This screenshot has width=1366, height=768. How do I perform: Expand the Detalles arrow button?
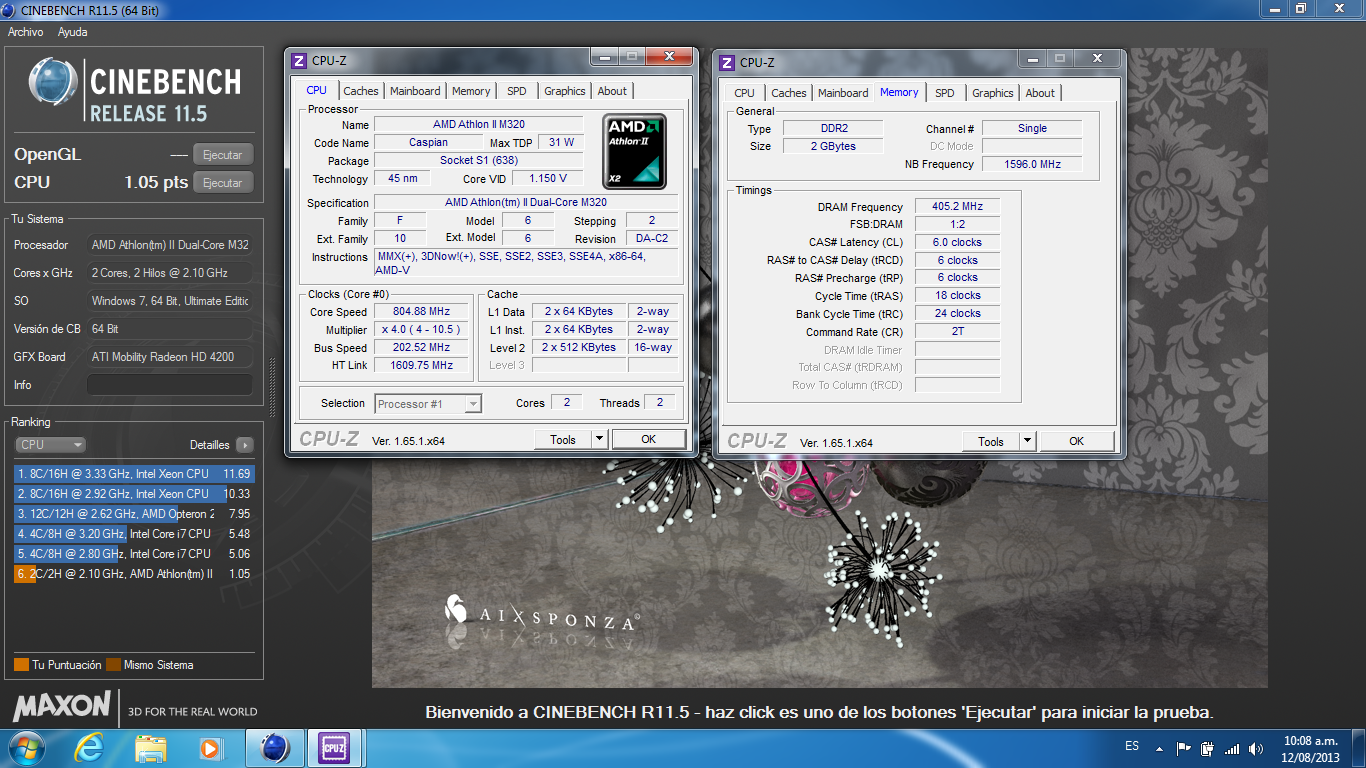coord(244,445)
